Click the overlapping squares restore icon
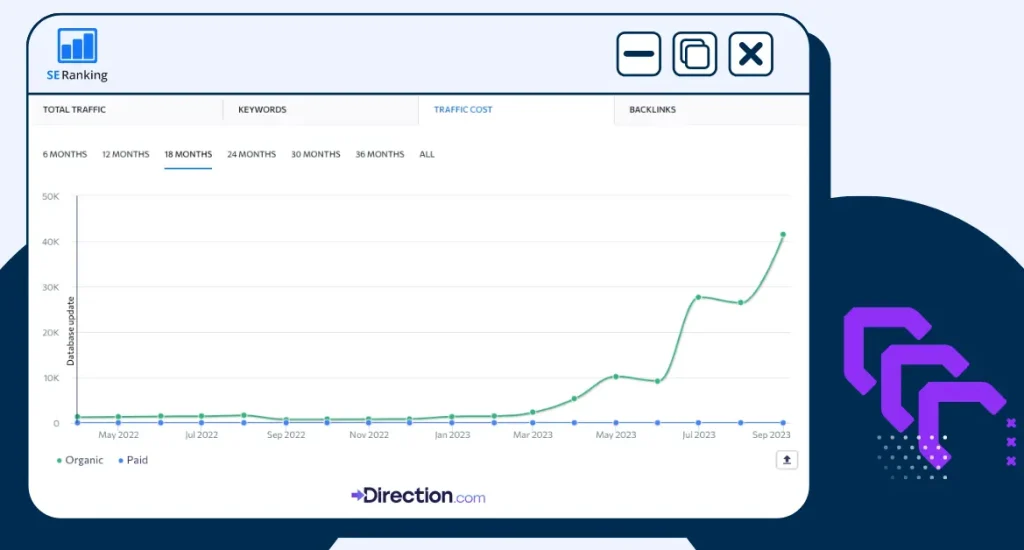The image size is (1024, 550). pyautogui.click(x=694, y=54)
